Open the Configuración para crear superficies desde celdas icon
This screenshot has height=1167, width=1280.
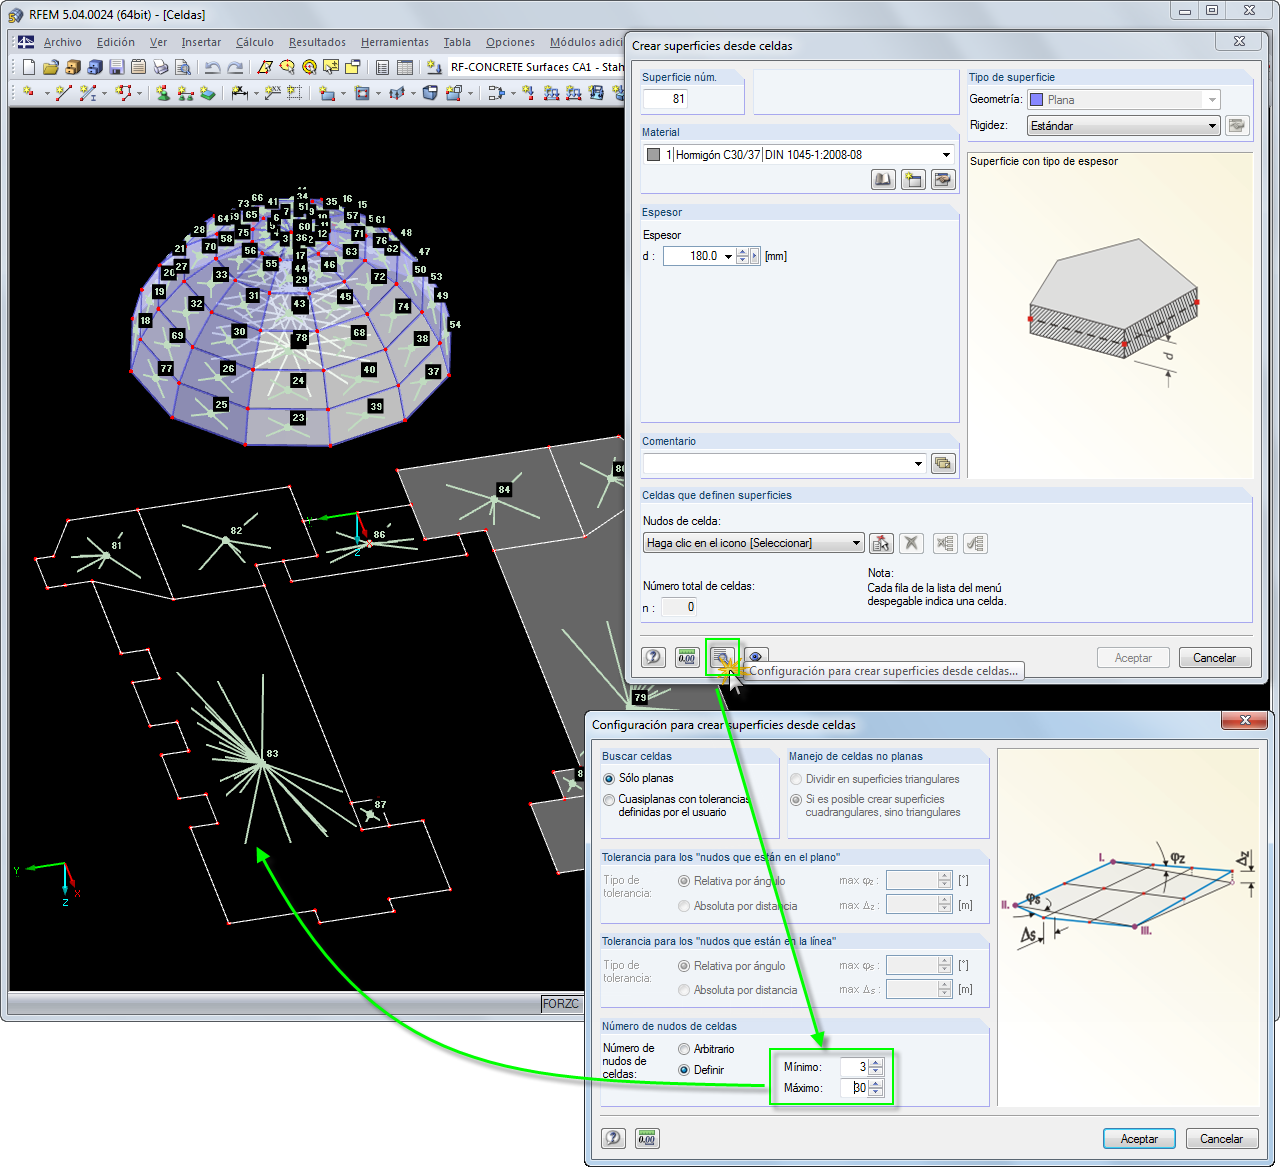point(722,657)
